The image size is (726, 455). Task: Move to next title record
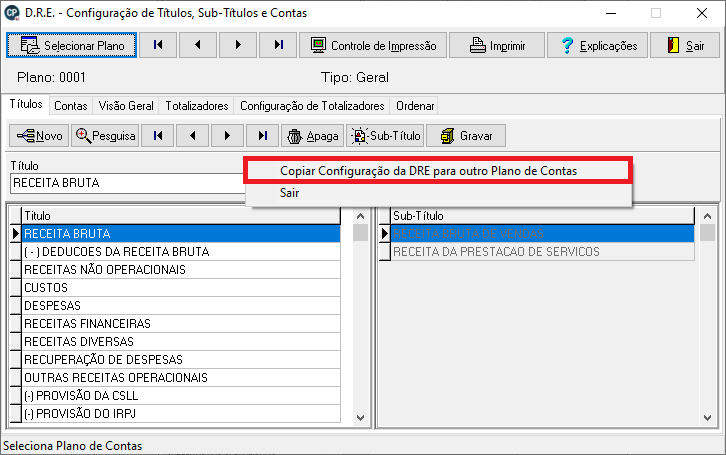(227, 136)
